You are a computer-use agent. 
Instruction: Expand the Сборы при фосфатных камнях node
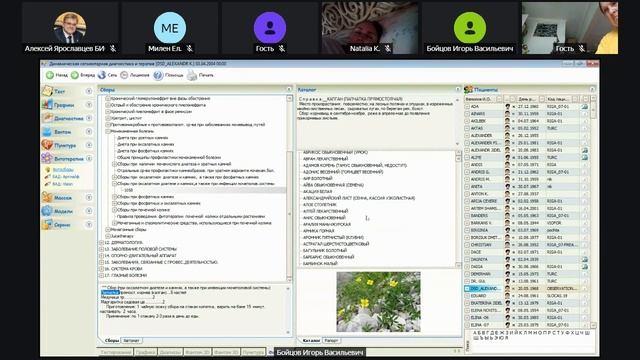coord(115,197)
